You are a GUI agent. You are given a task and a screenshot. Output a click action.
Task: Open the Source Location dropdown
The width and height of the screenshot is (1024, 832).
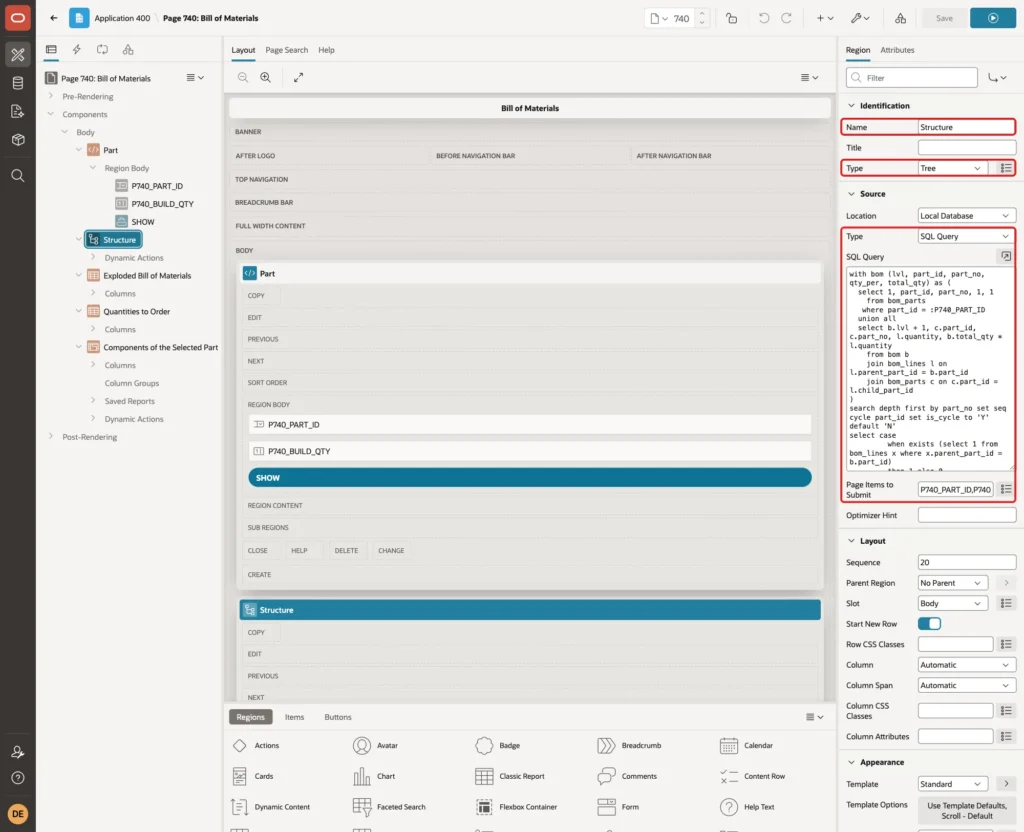coord(967,216)
